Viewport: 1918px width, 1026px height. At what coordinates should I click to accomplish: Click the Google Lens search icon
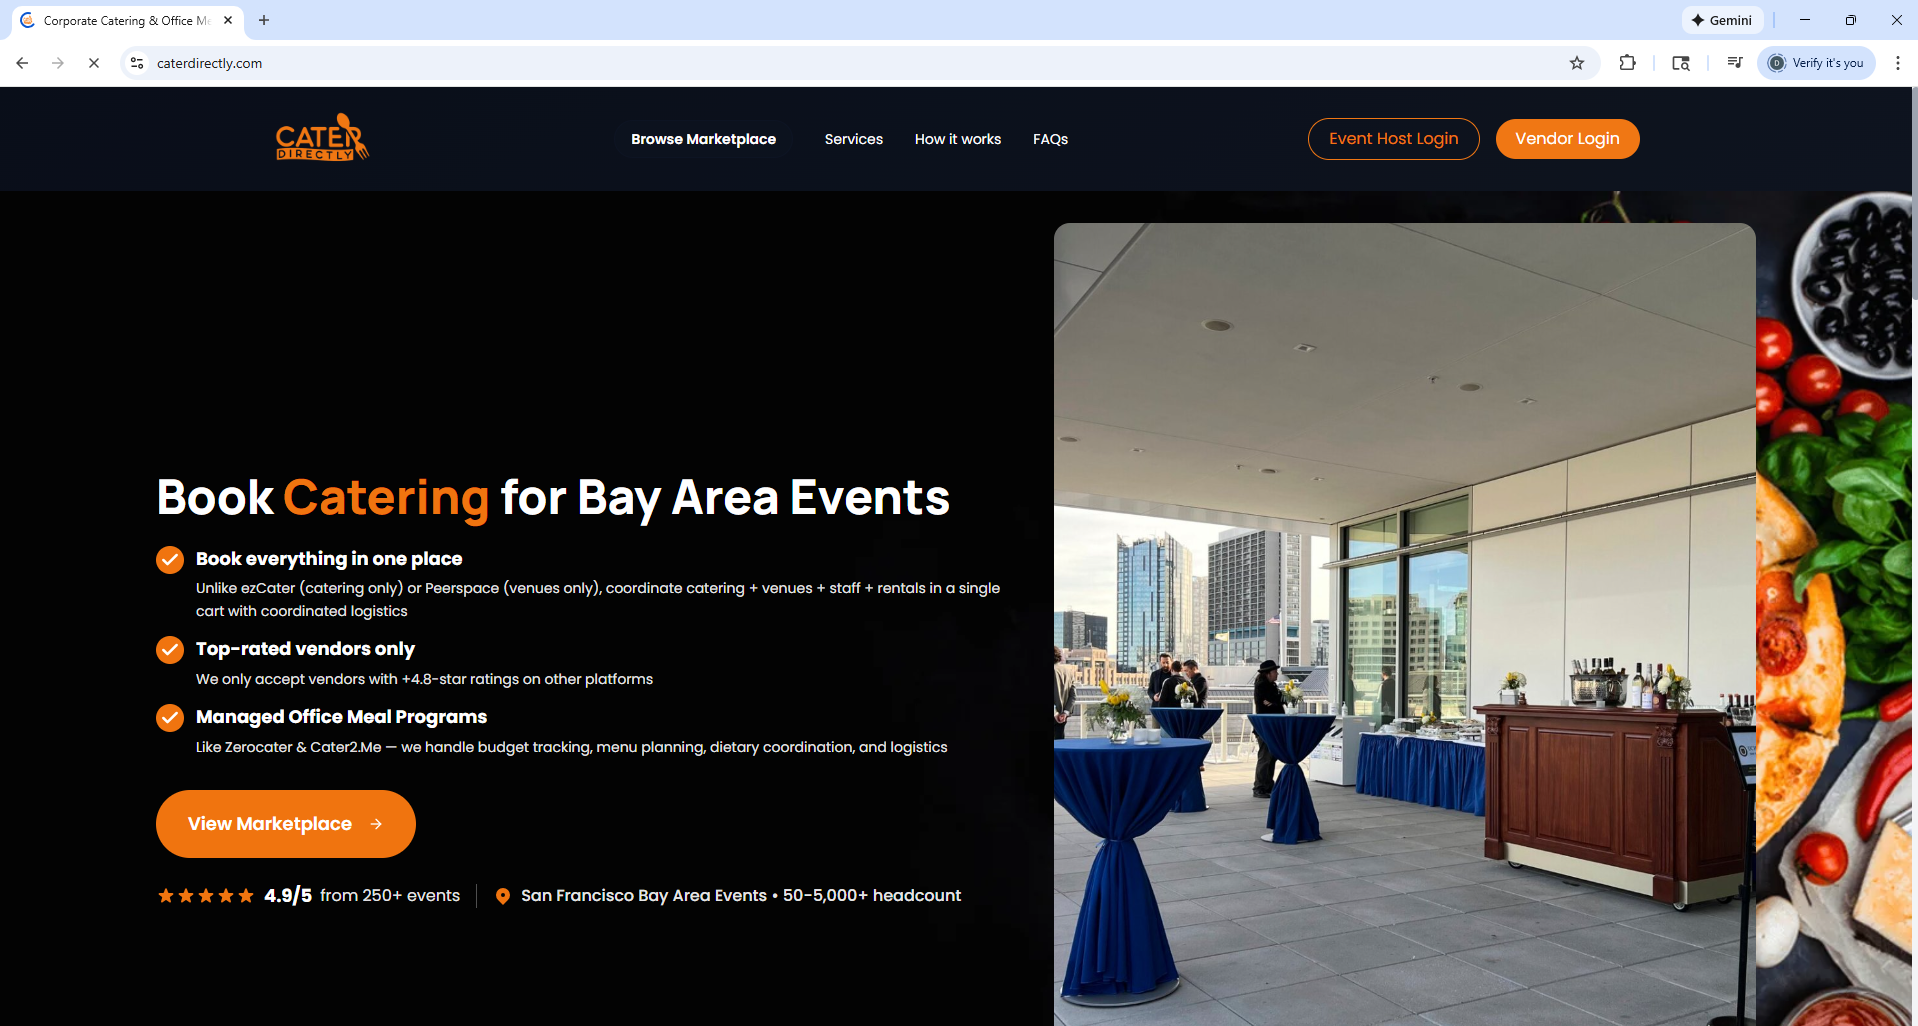click(x=1681, y=63)
